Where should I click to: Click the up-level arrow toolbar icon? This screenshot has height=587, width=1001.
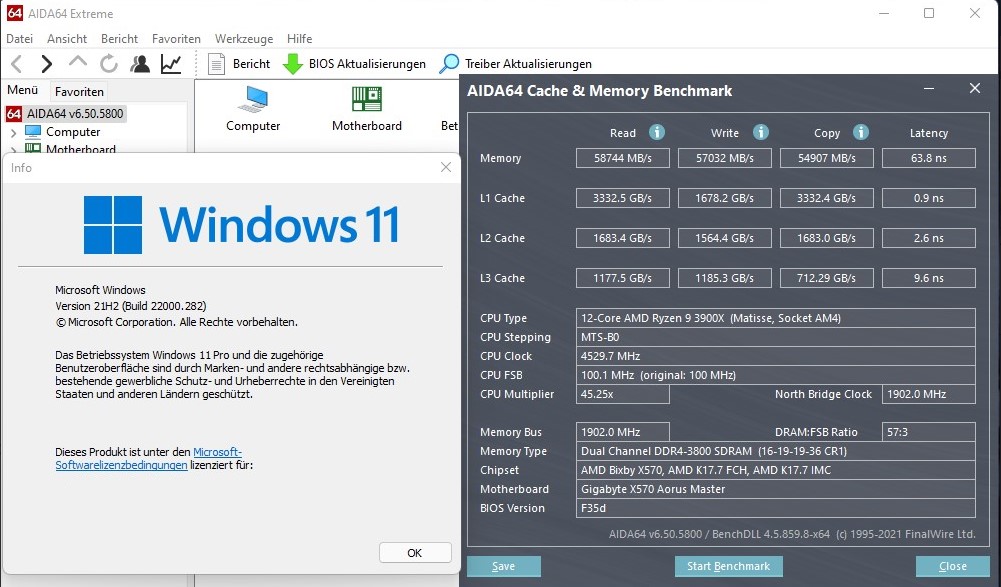pyautogui.click(x=78, y=62)
